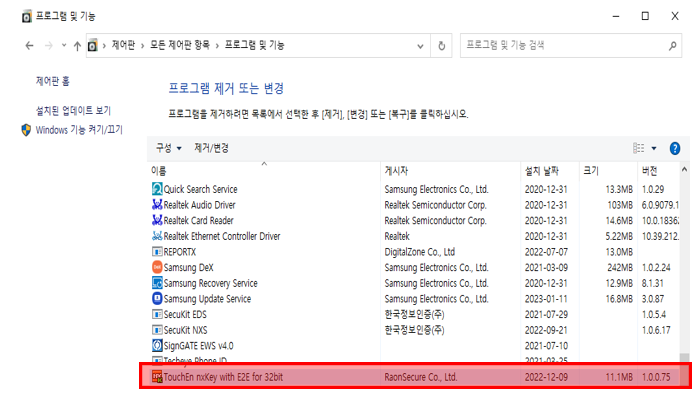
Task: Open Windows 기능 켜기/끄기
Action: coord(79,130)
